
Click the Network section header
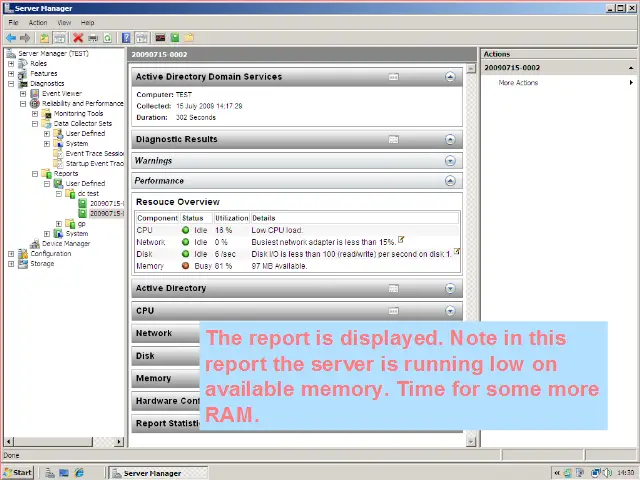[x=165, y=333]
